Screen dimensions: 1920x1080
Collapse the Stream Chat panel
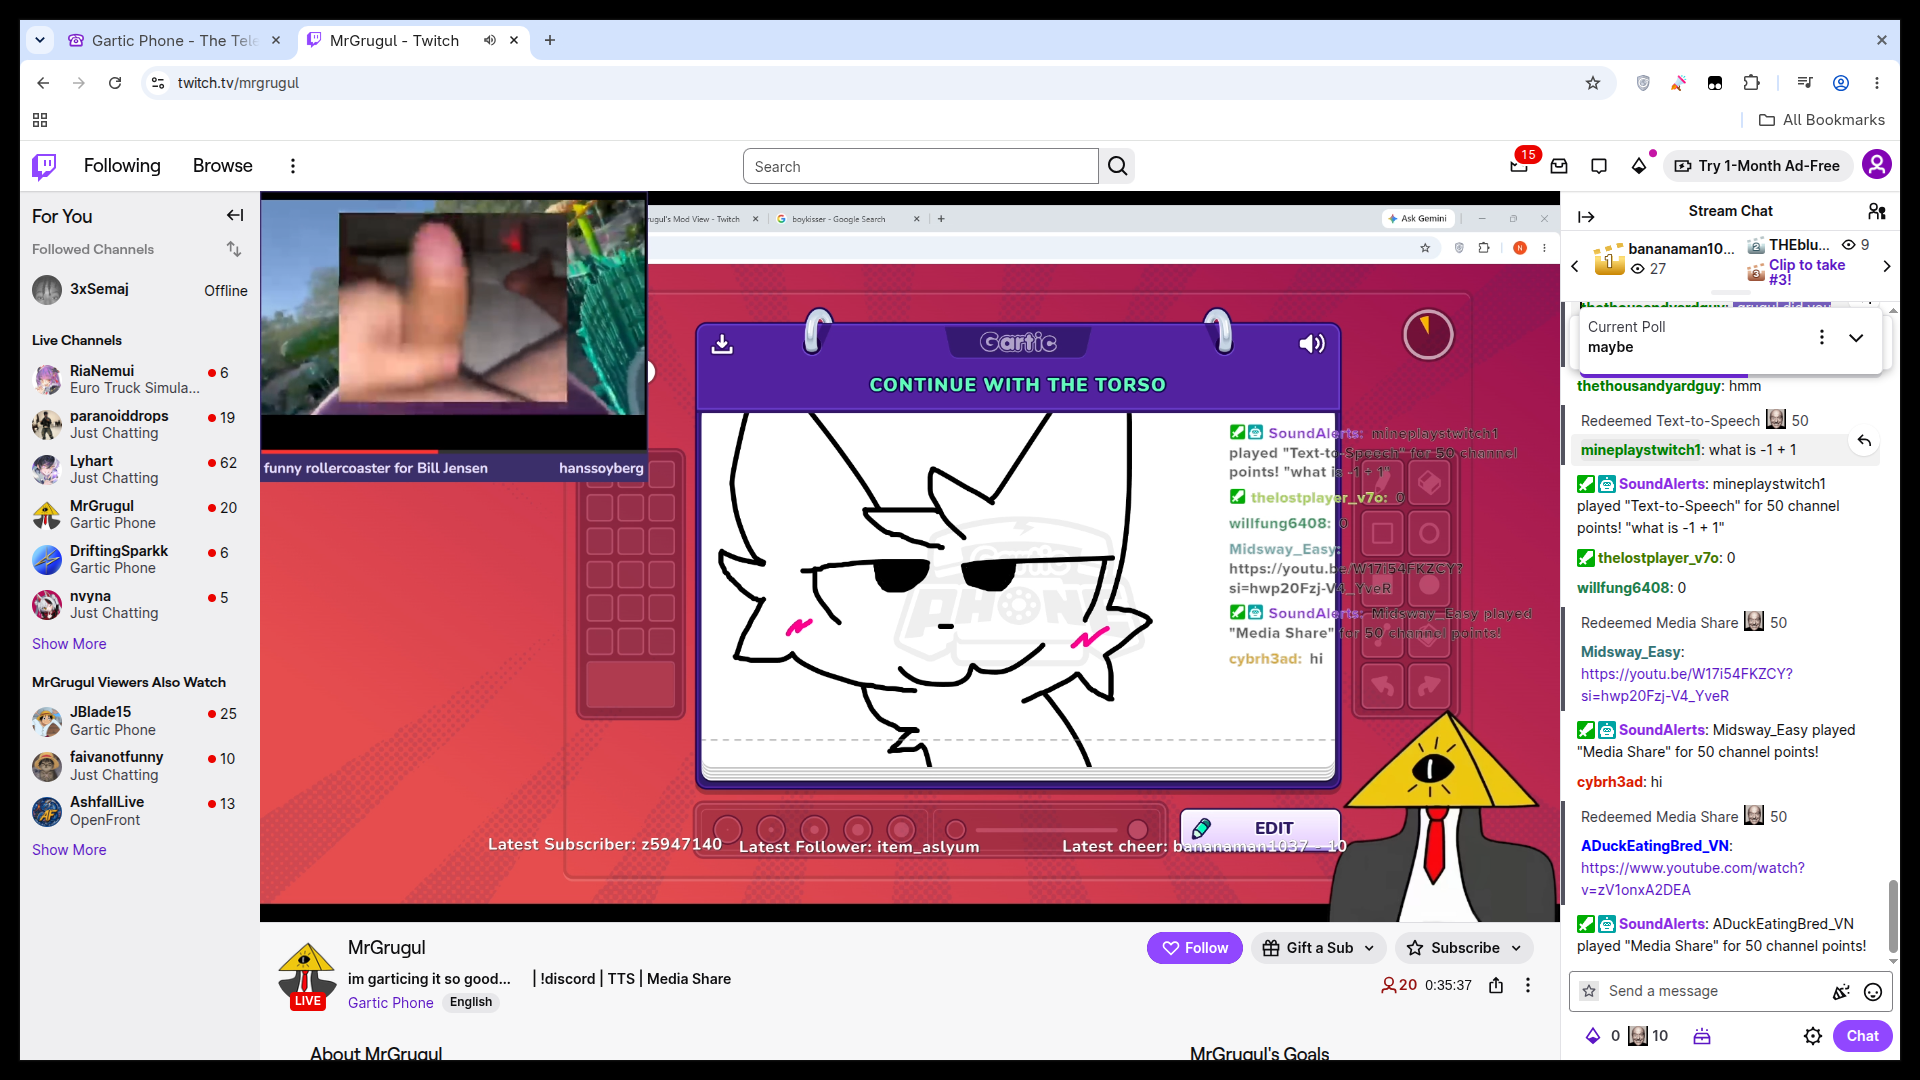click(x=1586, y=216)
